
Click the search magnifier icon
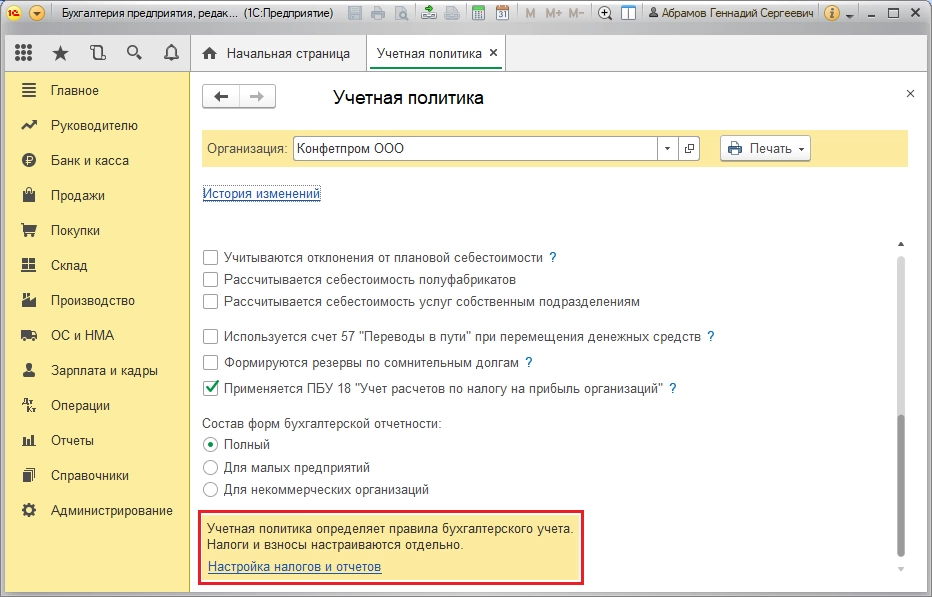[x=134, y=53]
